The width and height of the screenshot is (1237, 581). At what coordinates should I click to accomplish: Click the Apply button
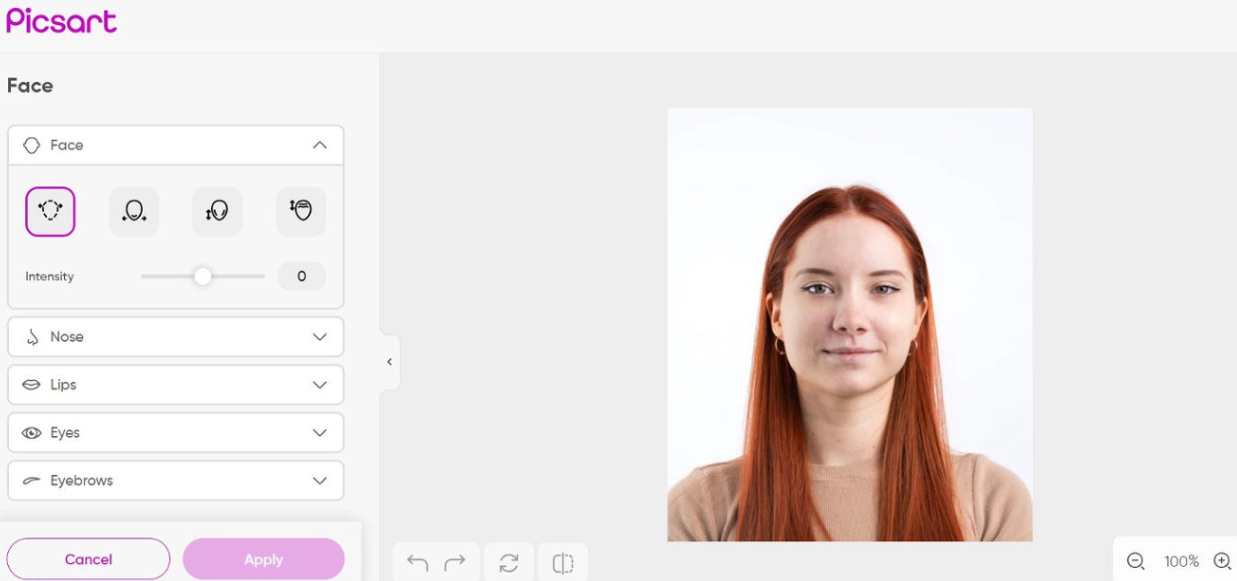[264, 559]
